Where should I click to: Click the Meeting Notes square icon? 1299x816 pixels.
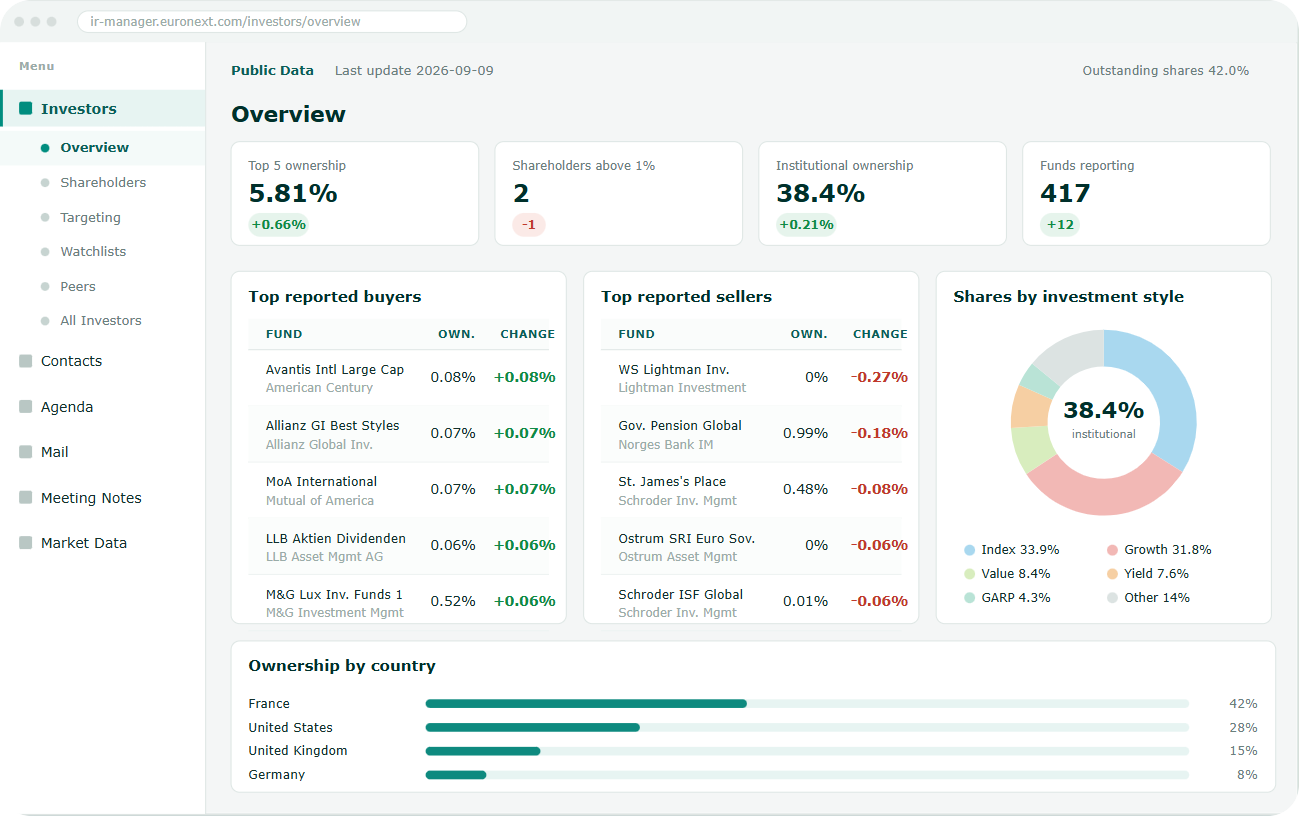pyautogui.click(x=26, y=498)
